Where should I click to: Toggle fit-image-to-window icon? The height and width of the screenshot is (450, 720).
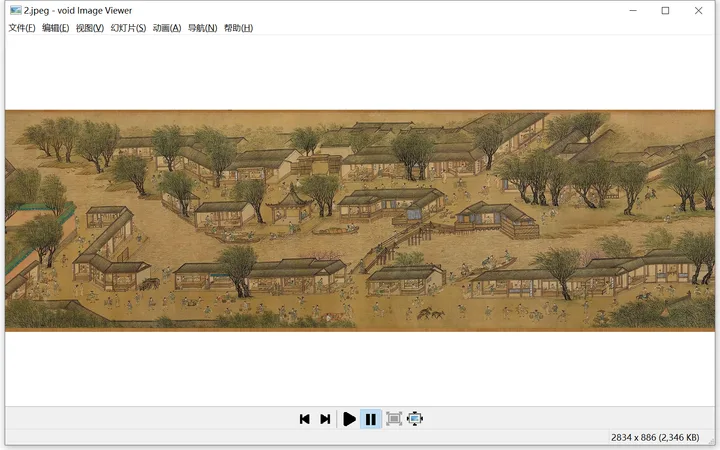[394, 419]
